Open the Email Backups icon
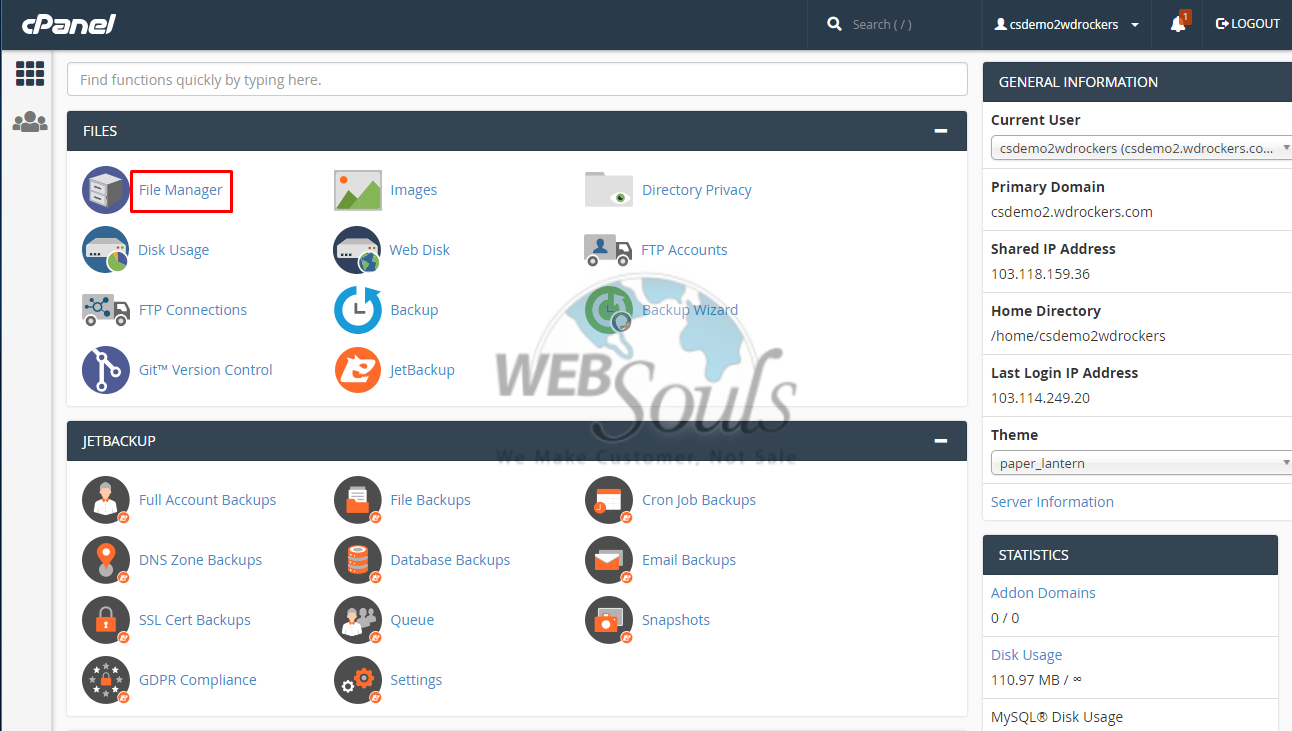Viewport: 1292px width, 731px height. point(609,560)
